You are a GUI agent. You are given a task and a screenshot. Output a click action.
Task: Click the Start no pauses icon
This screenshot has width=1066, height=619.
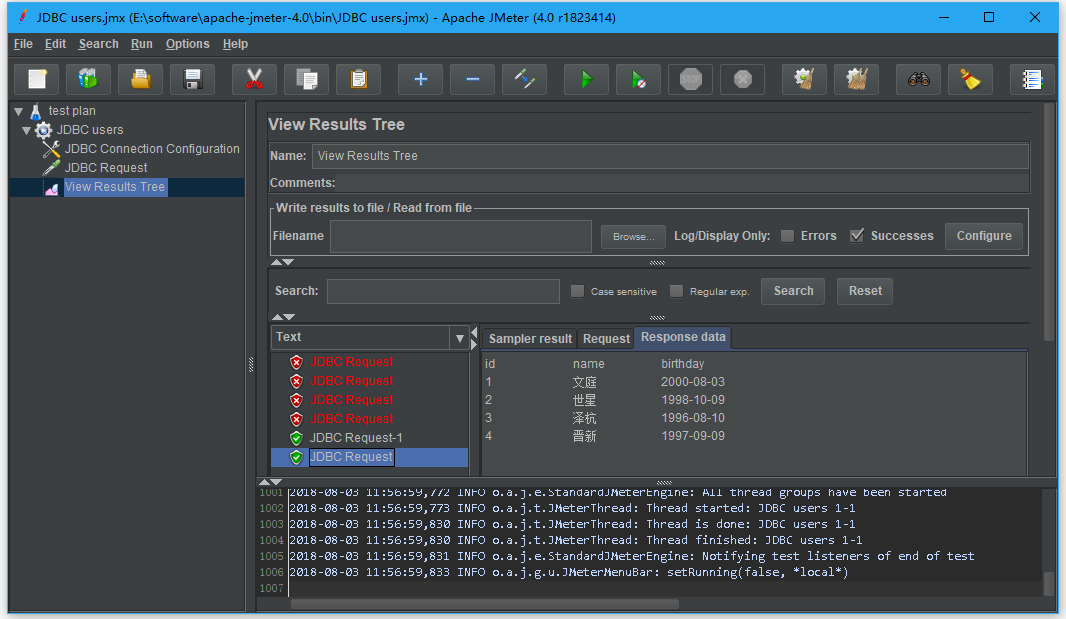coord(638,79)
